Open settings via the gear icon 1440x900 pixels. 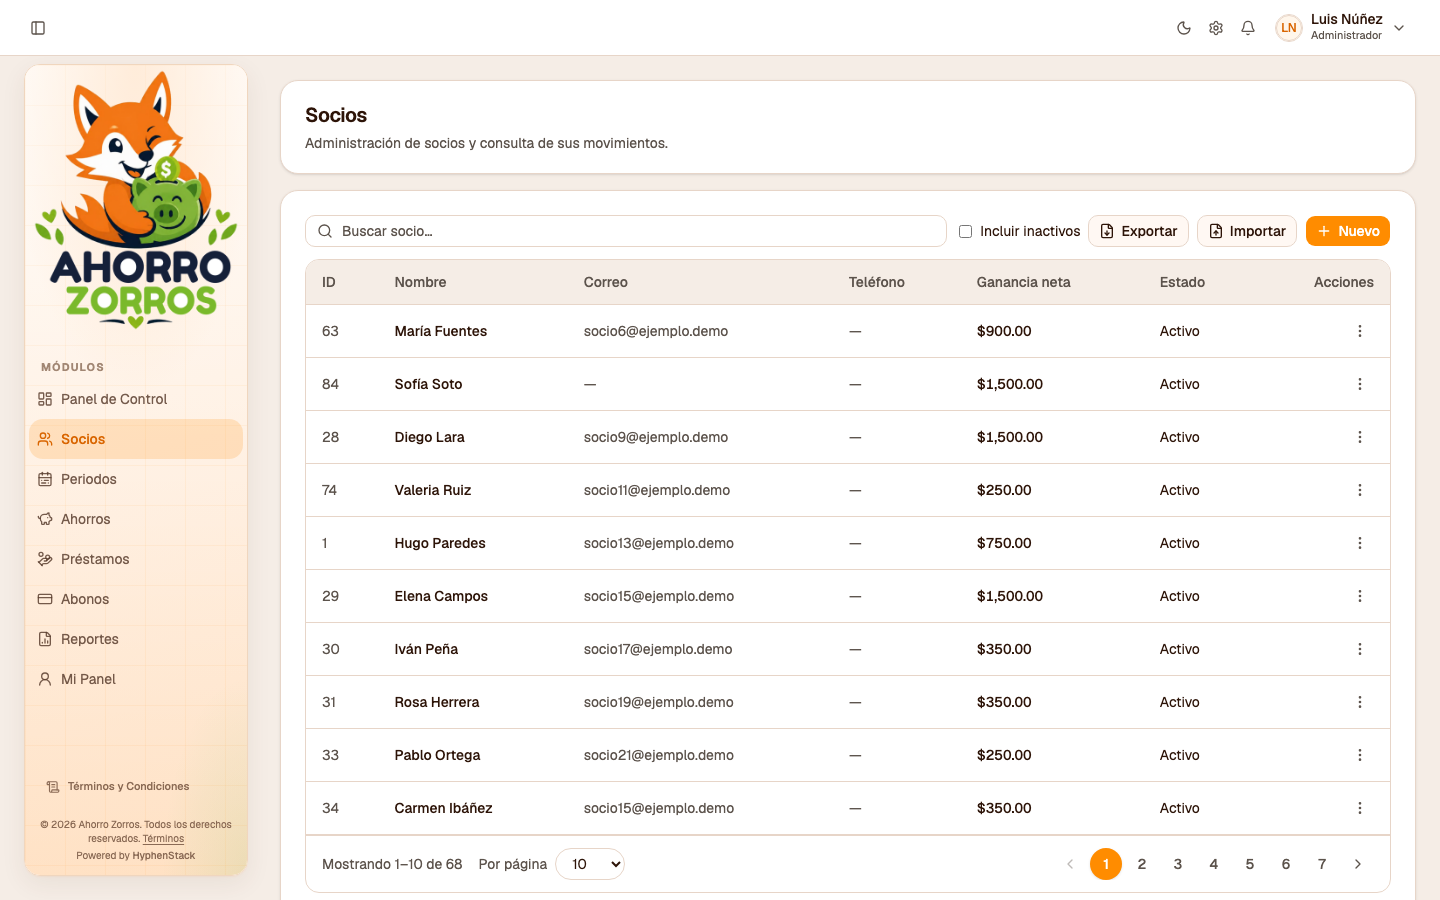coord(1216,28)
